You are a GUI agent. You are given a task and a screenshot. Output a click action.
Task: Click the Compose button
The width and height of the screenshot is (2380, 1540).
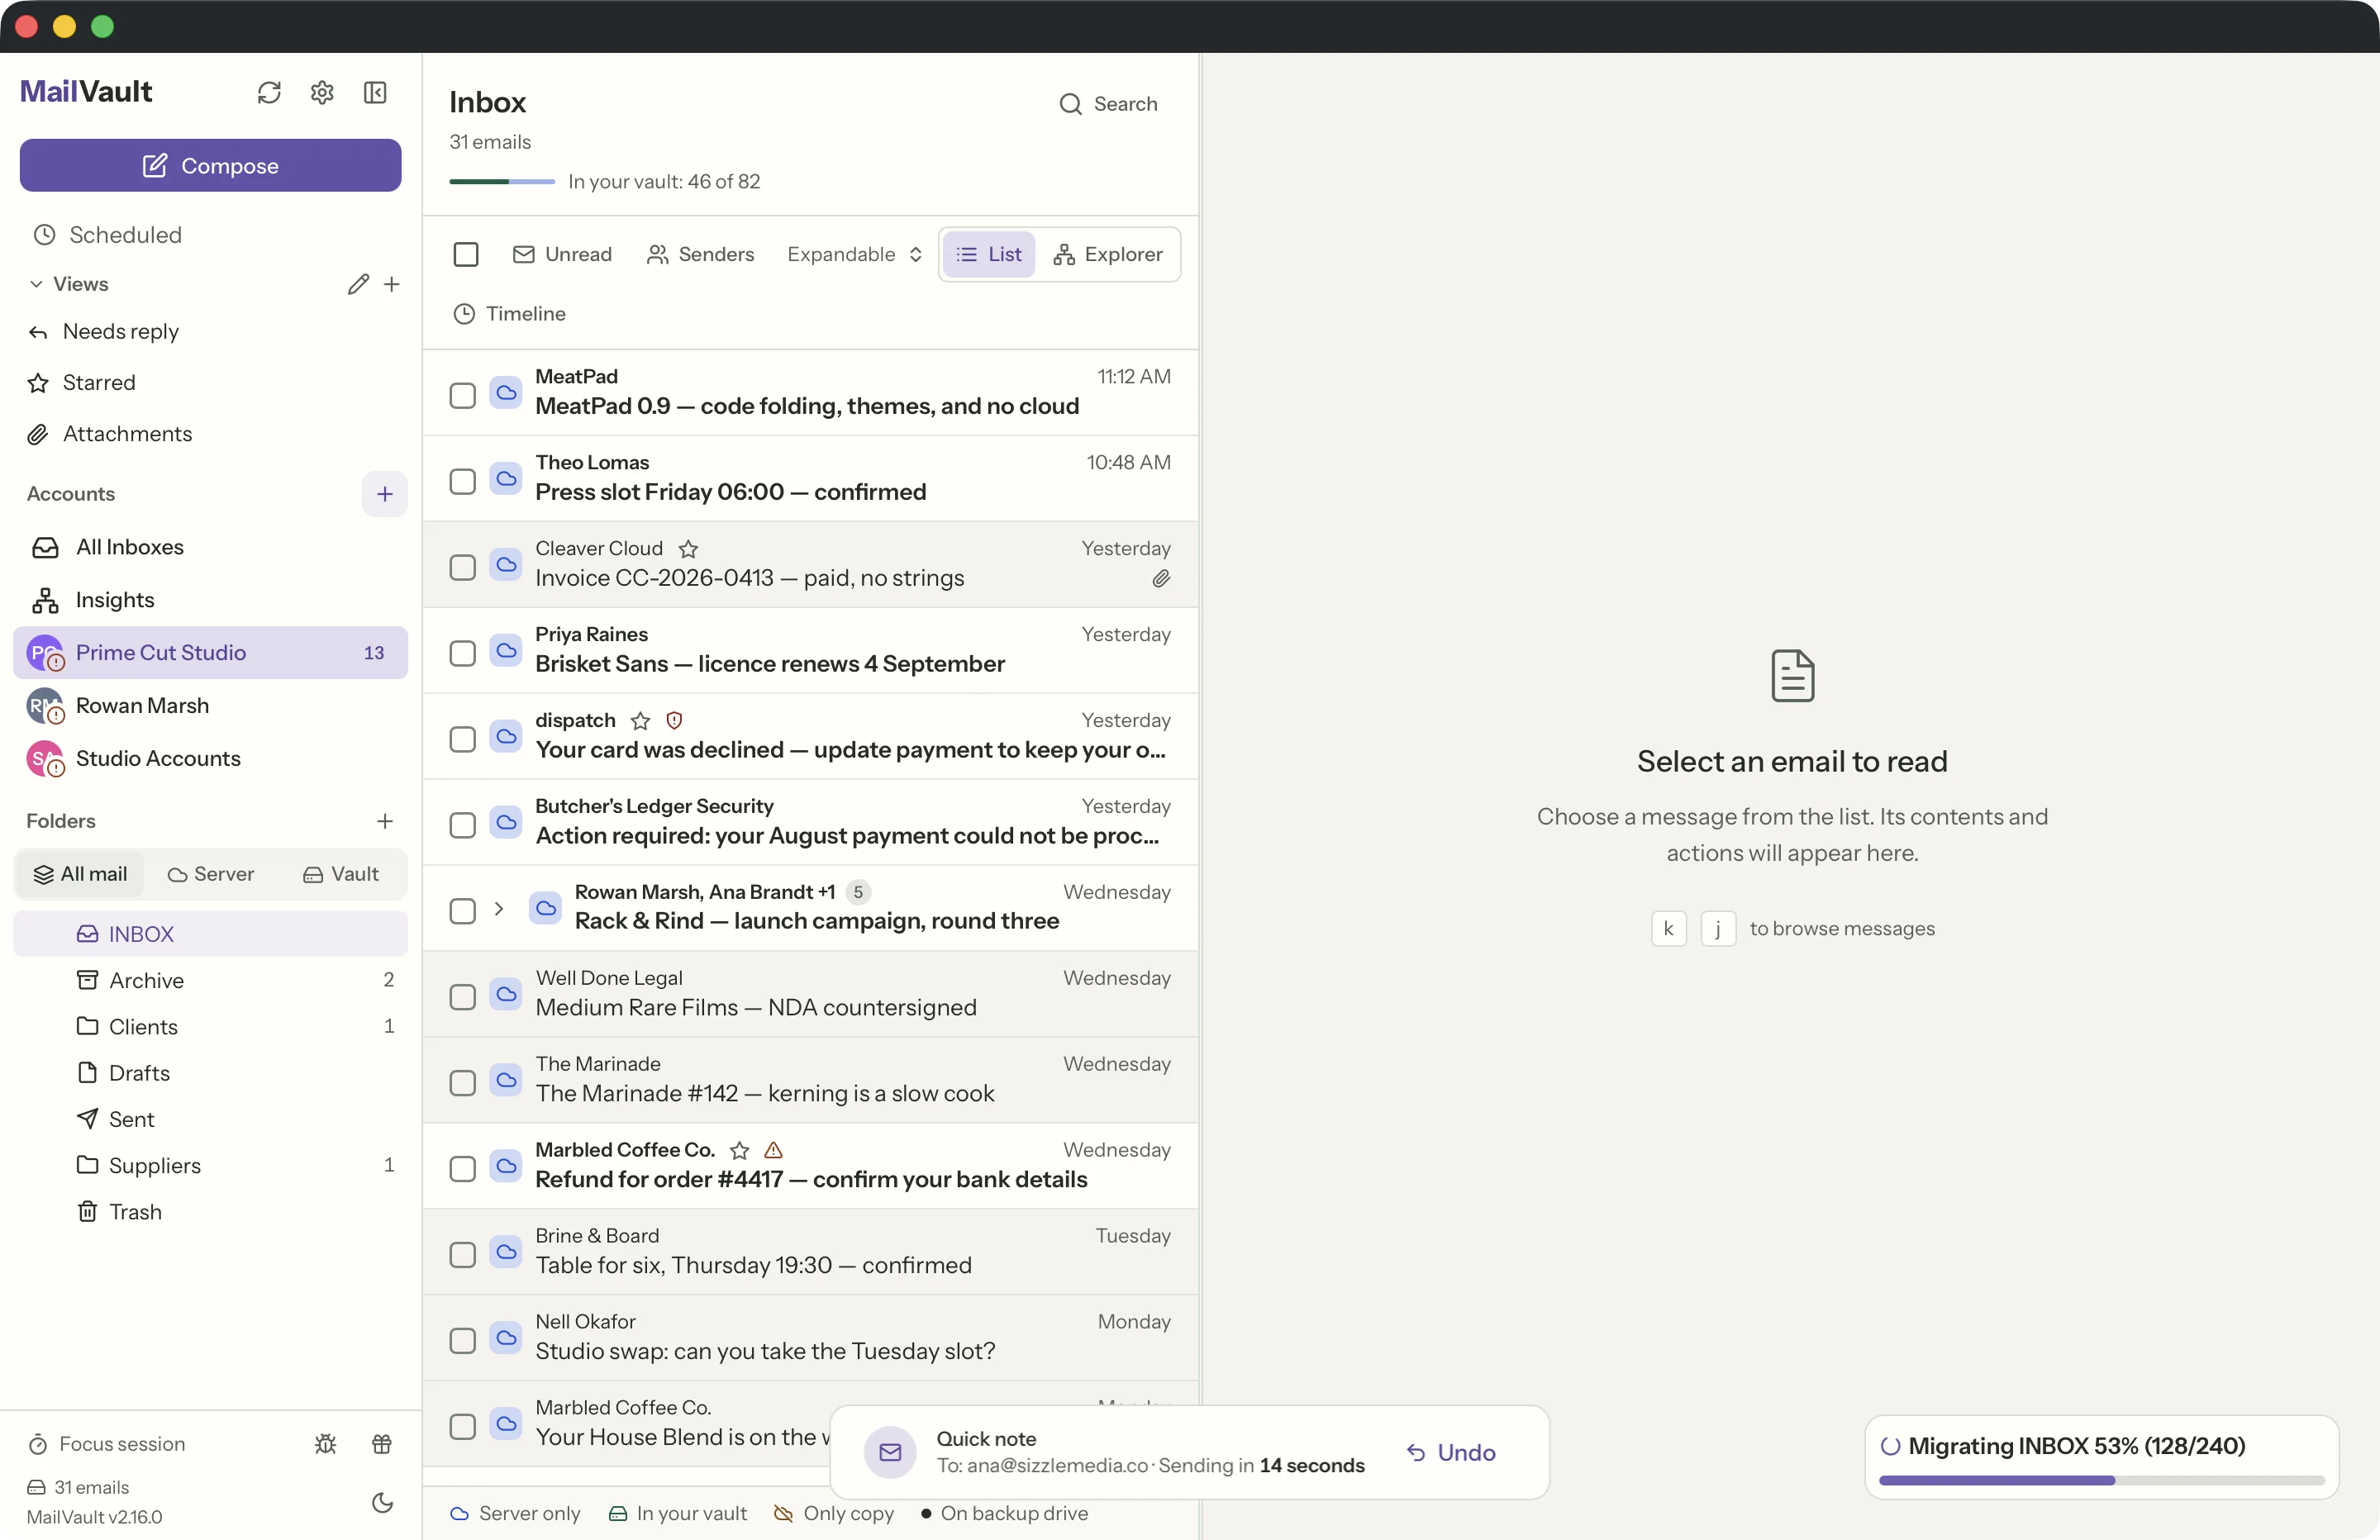[x=210, y=165]
